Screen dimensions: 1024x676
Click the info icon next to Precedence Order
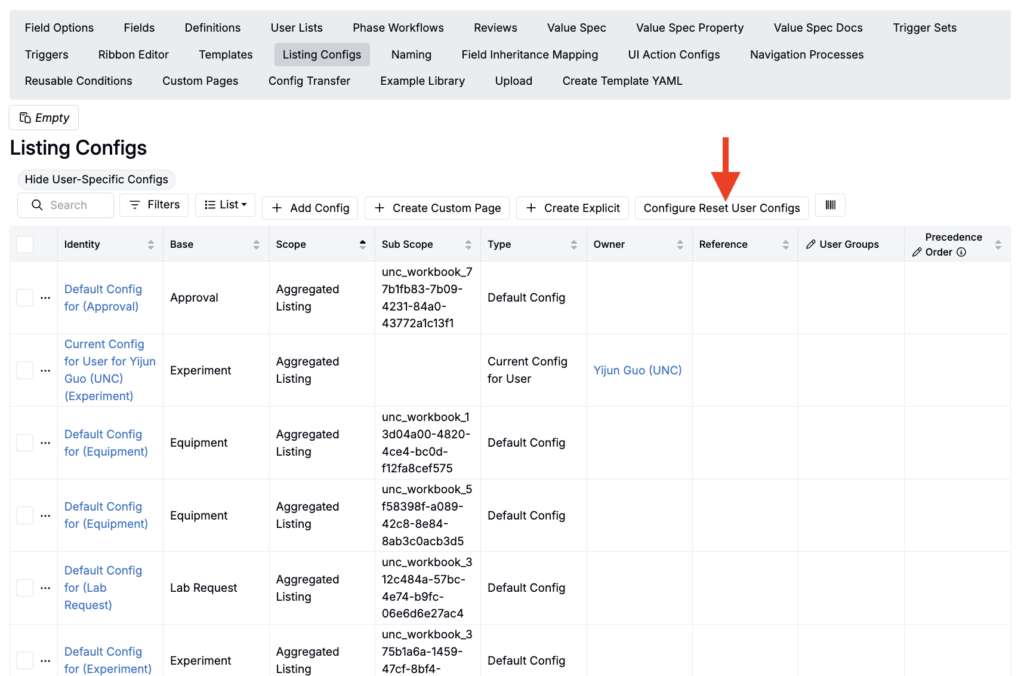pos(961,253)
